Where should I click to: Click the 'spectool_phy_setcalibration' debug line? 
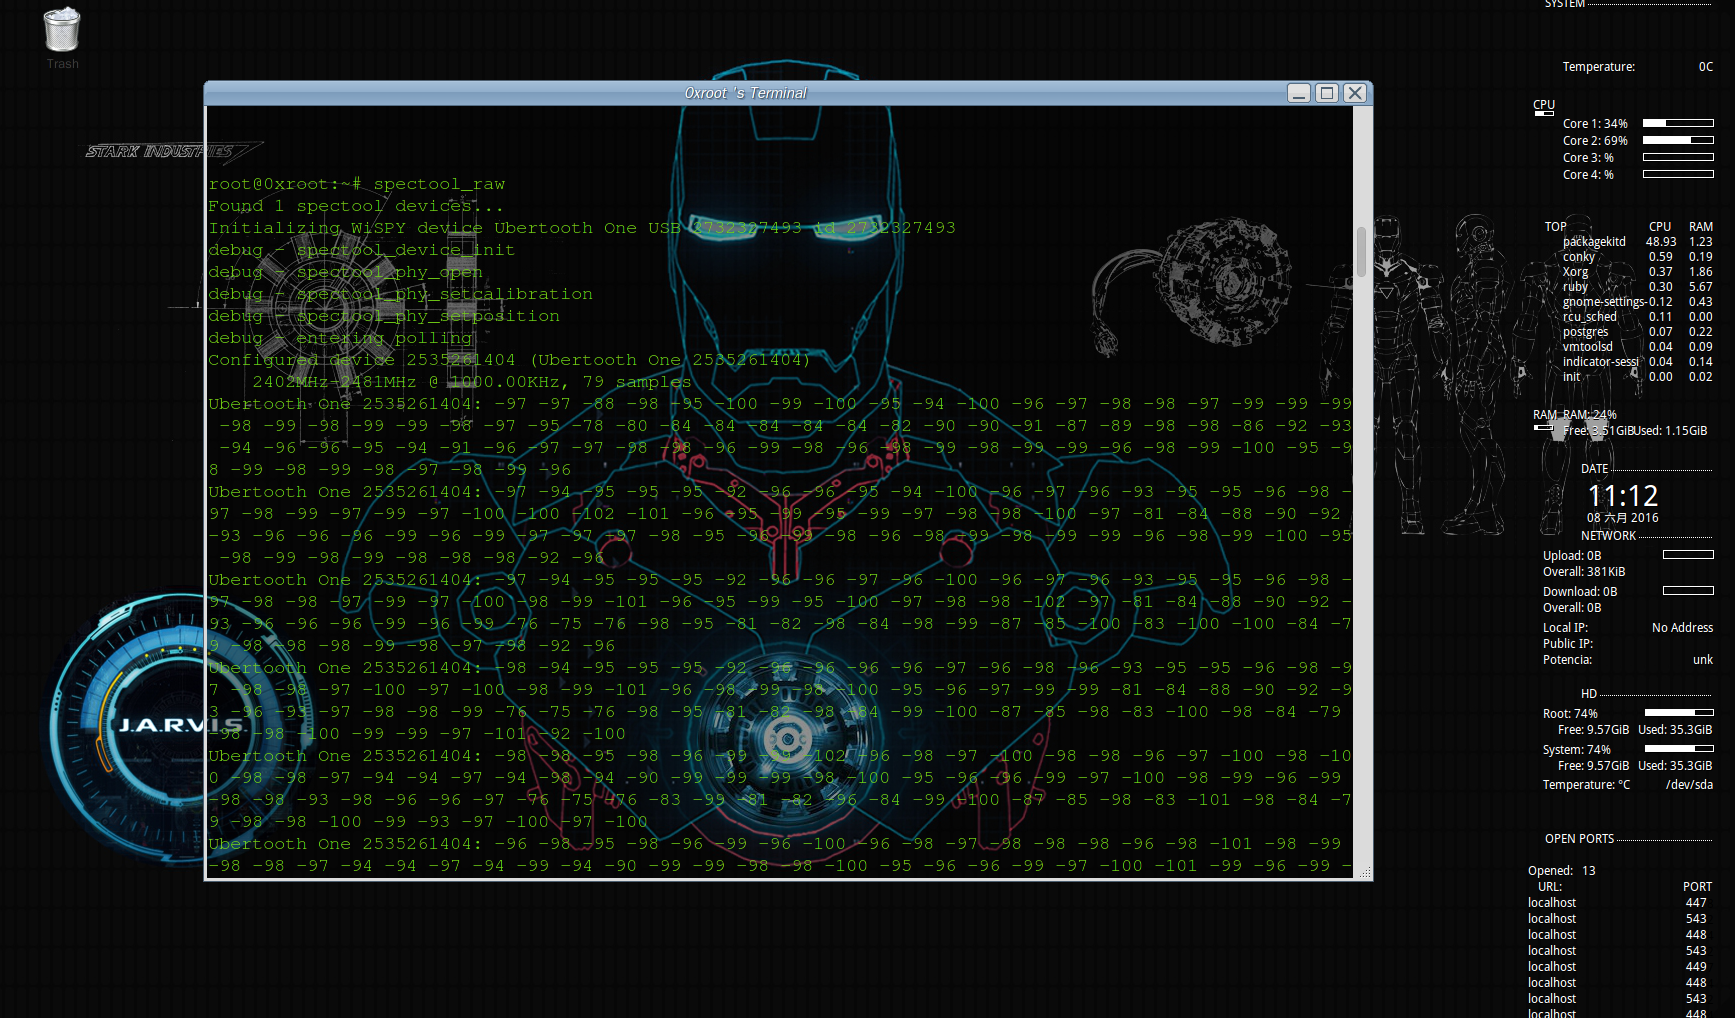400,294
